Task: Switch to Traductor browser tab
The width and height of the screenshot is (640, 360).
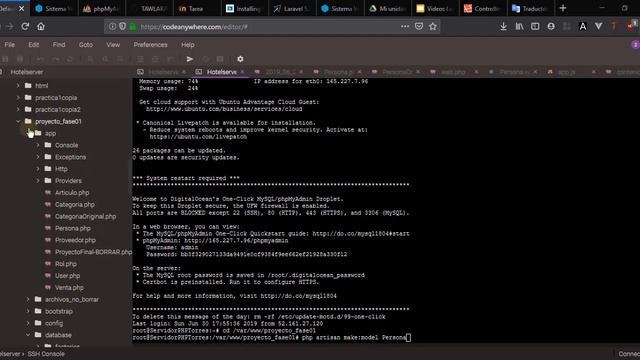Action: pyautogui.click(x=530, y=8)
